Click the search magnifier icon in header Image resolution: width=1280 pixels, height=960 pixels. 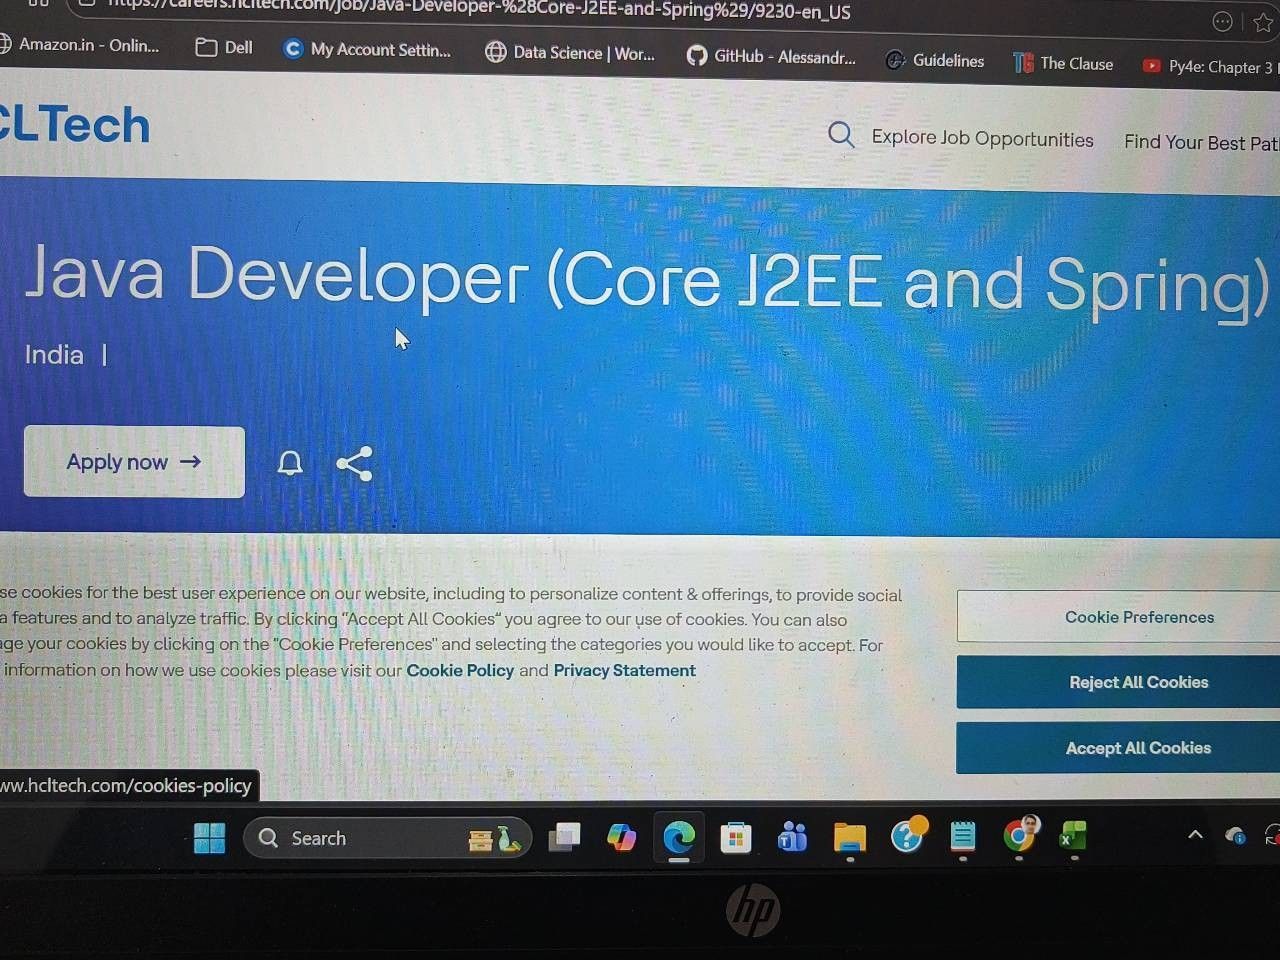pyautogui.click(x=841, y=135)
